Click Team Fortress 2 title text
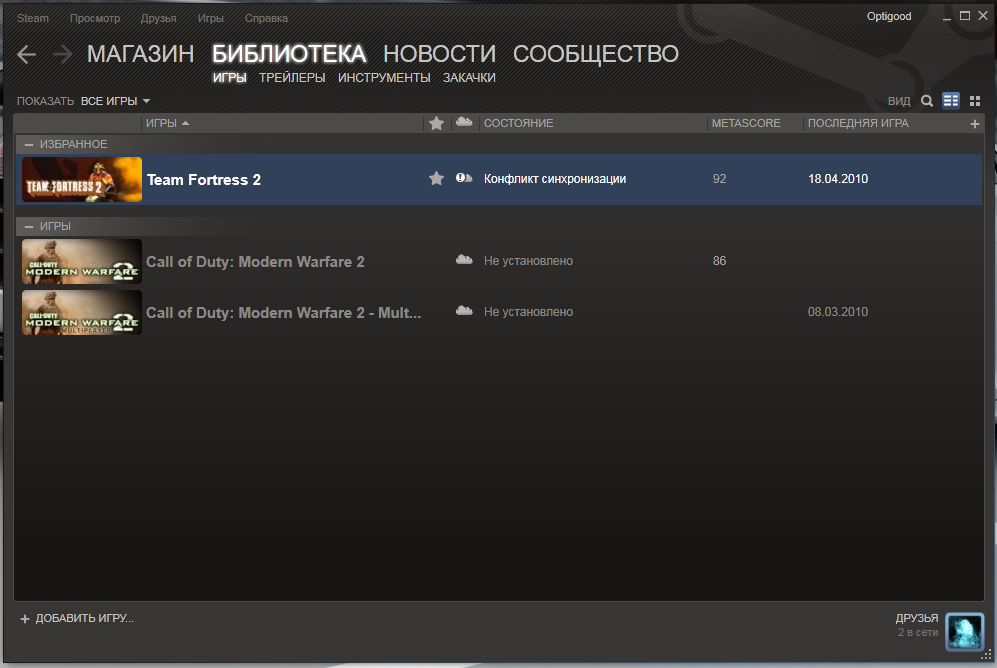Image resolution: width=997 pixels, height=668 pixels. 203,180
